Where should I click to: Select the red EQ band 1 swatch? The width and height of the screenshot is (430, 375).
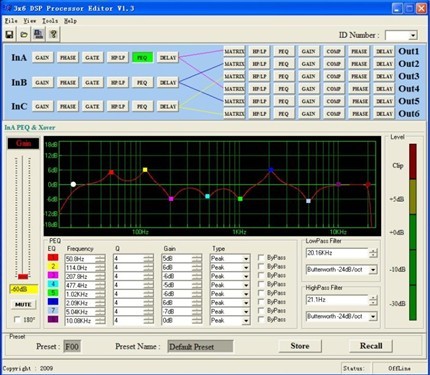(x=53, y=257)
